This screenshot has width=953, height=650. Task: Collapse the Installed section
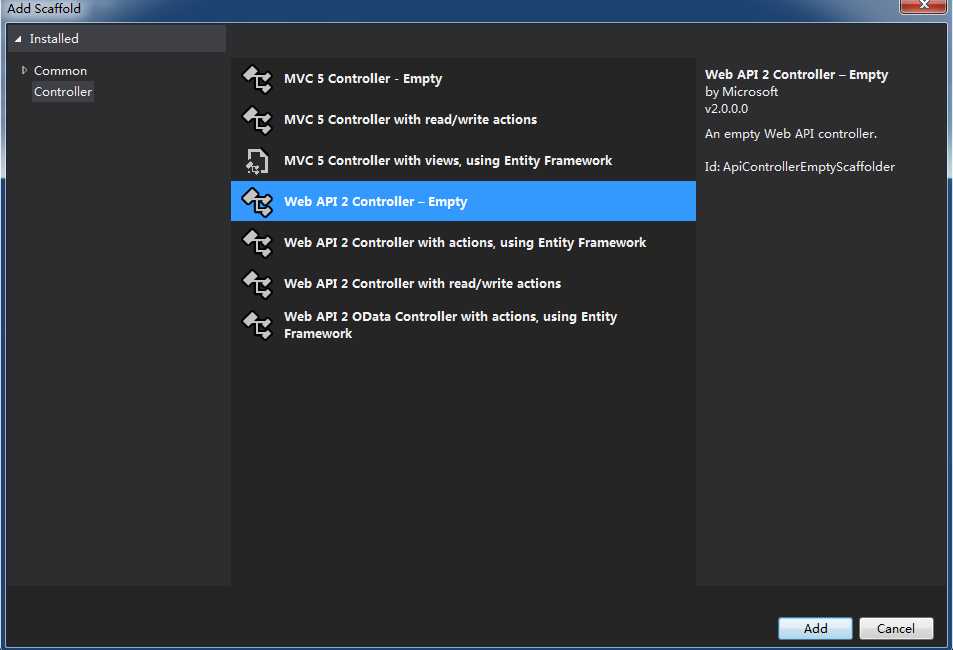click(18, 39)
